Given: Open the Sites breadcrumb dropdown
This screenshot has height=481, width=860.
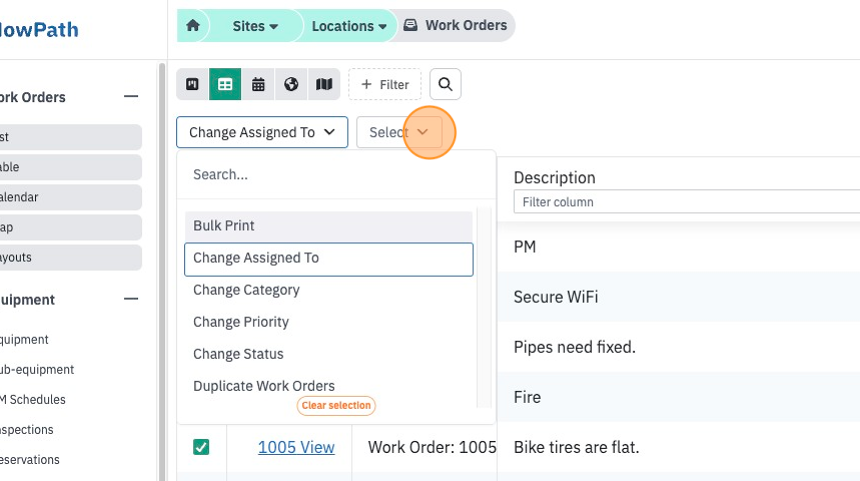Looking at the screenshot, I should point(255,26).
